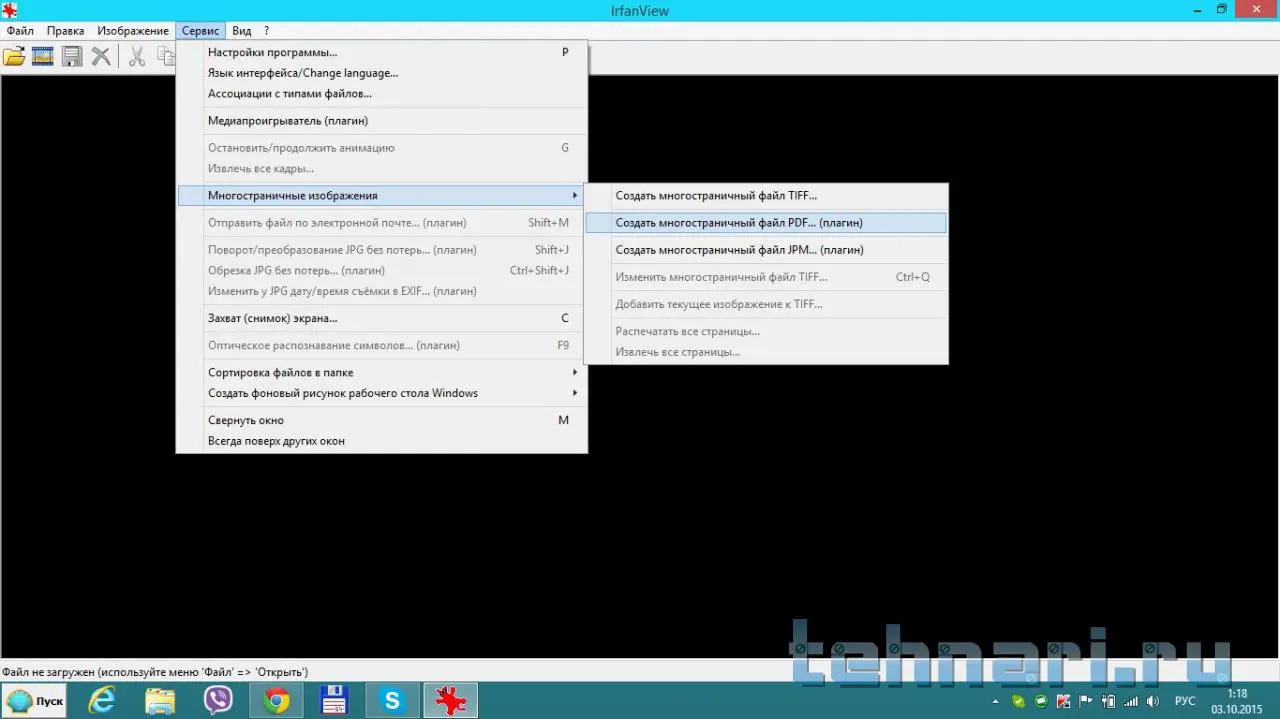Expand Многостраничные изображения submenu
Image resolution: width=1280 pixels, height=719 pixels.
382,195
